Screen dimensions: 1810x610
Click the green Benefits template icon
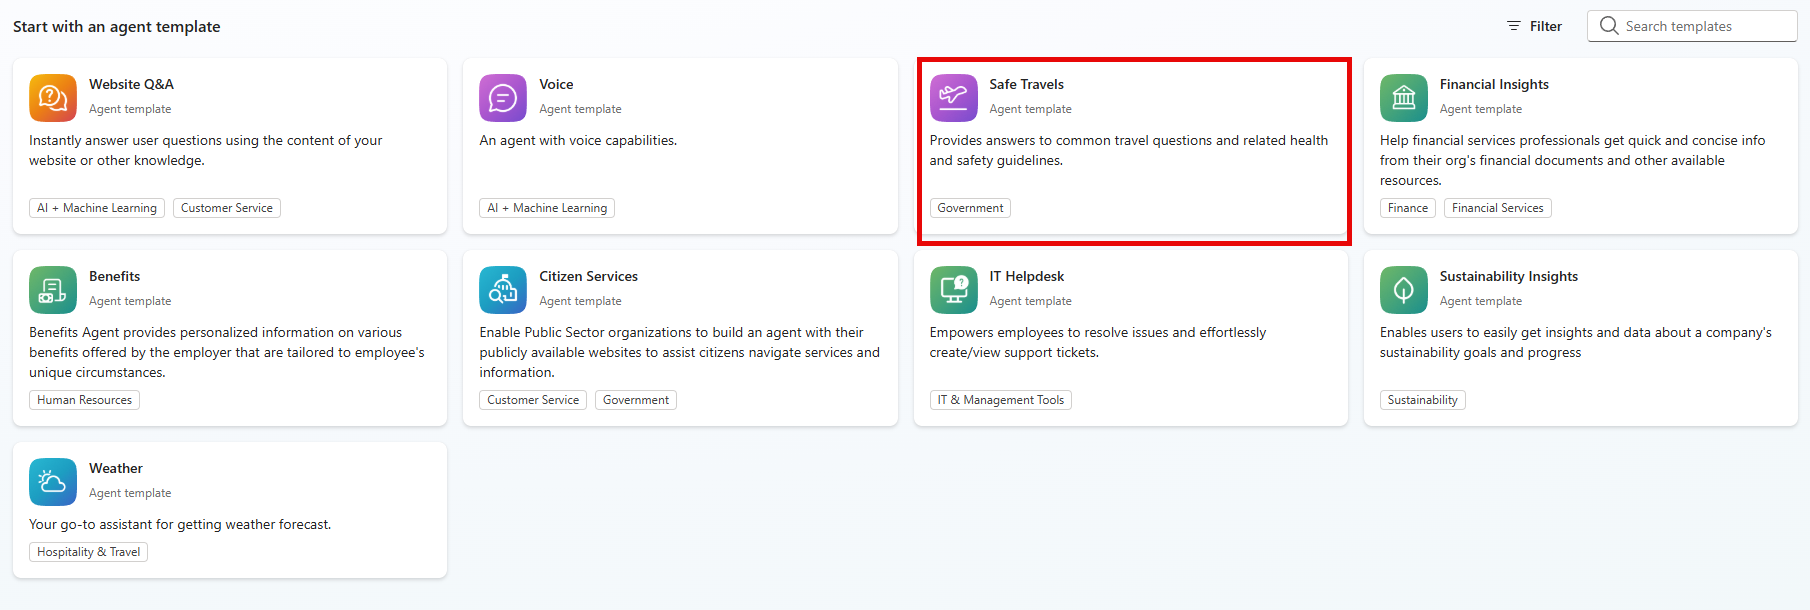coord(53,290)
